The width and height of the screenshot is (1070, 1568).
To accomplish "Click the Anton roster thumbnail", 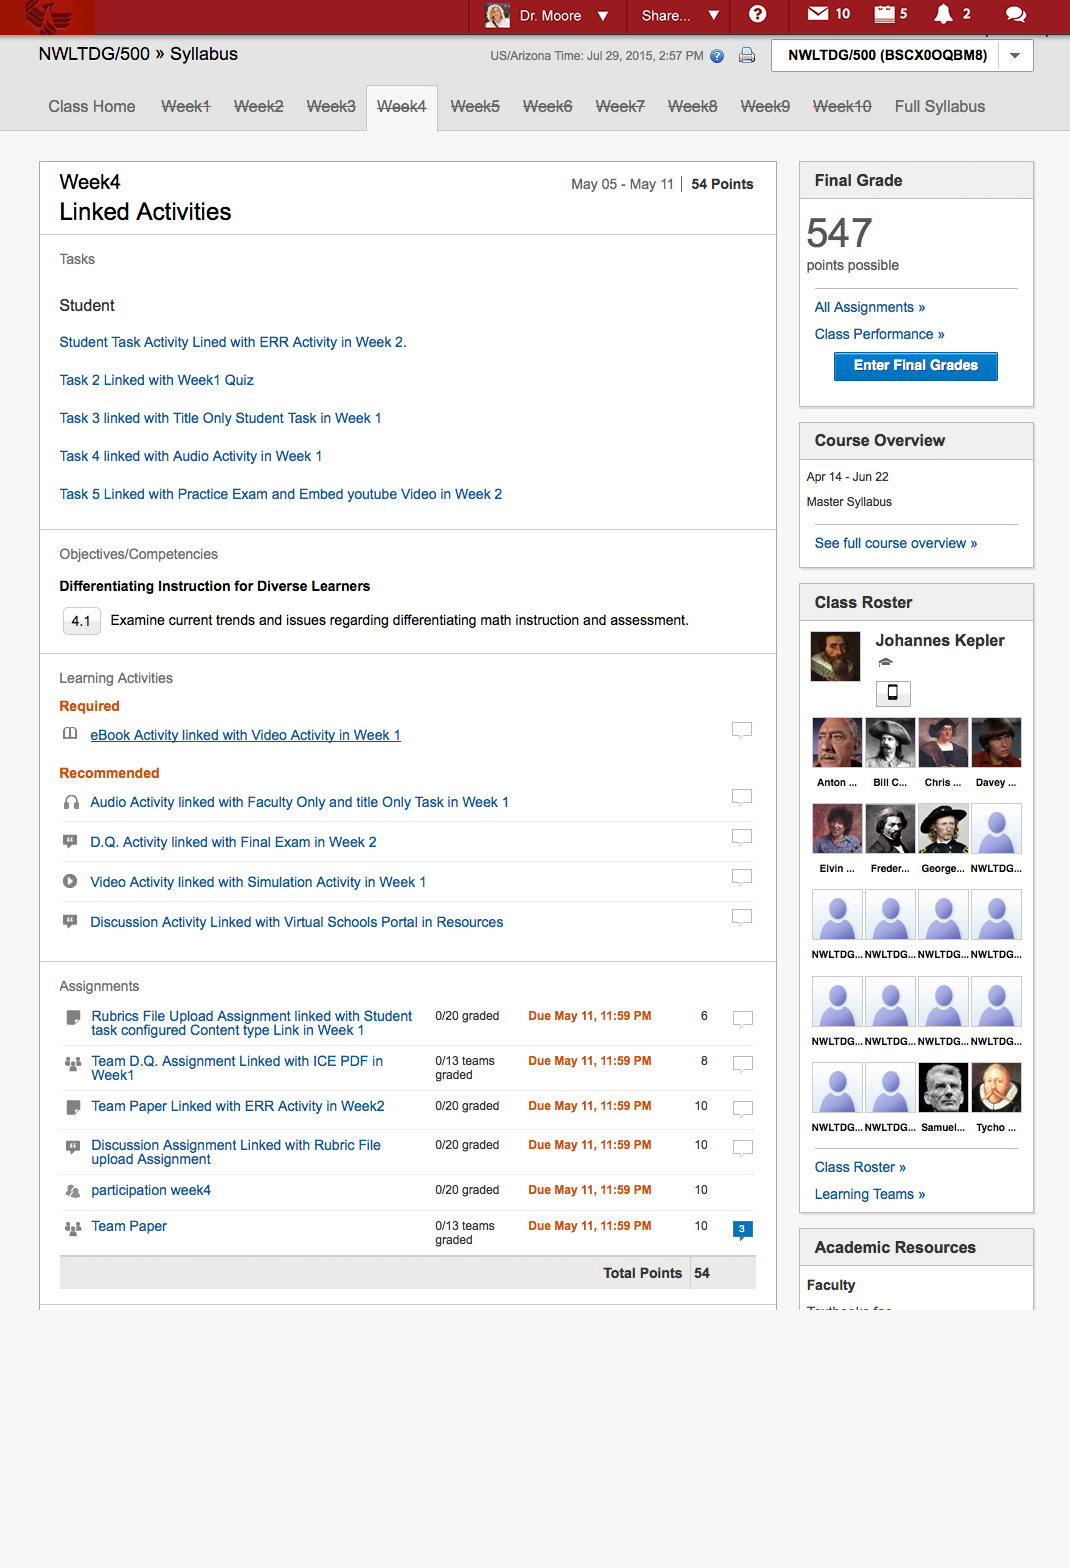I will (837, 742).
